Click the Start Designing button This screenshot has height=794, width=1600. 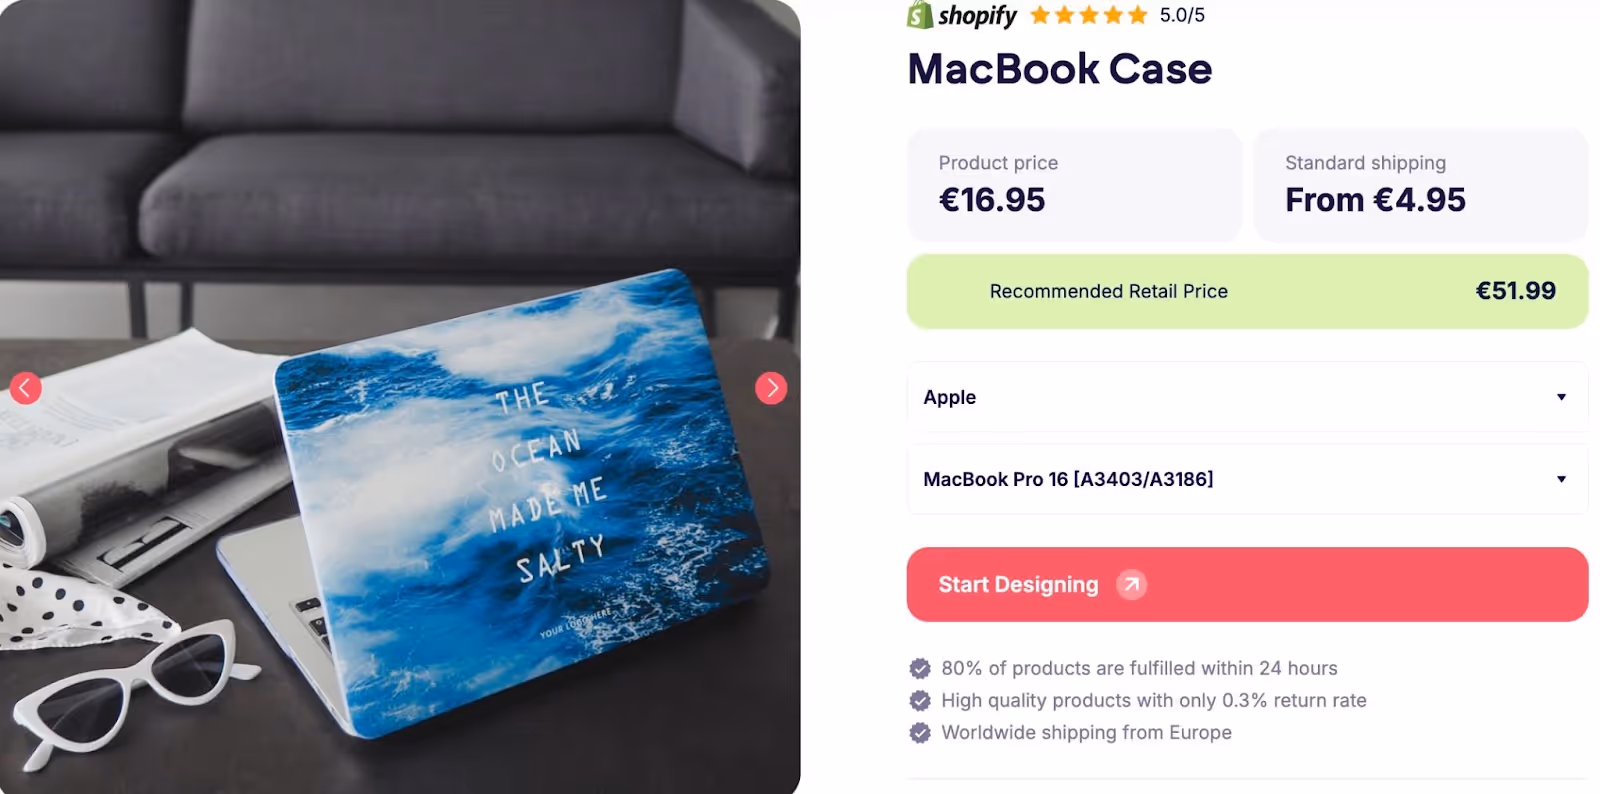pos(1247,584)
